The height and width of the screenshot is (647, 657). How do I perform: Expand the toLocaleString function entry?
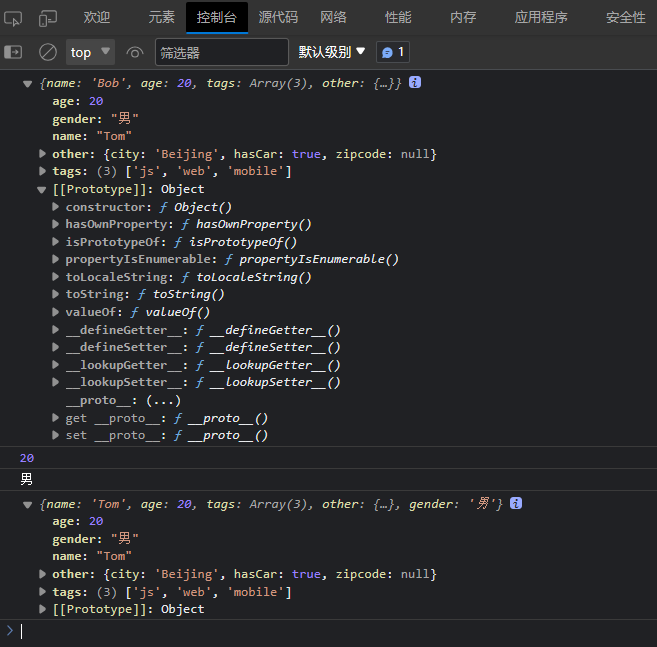pyautogui.click(x=55, y=277)
